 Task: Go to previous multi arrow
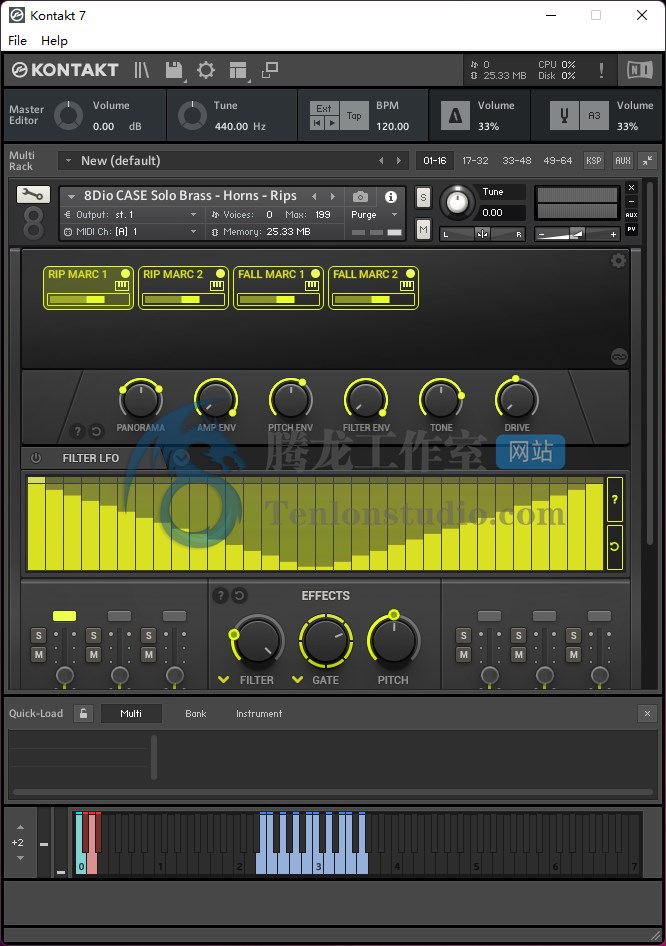[381, 160]
